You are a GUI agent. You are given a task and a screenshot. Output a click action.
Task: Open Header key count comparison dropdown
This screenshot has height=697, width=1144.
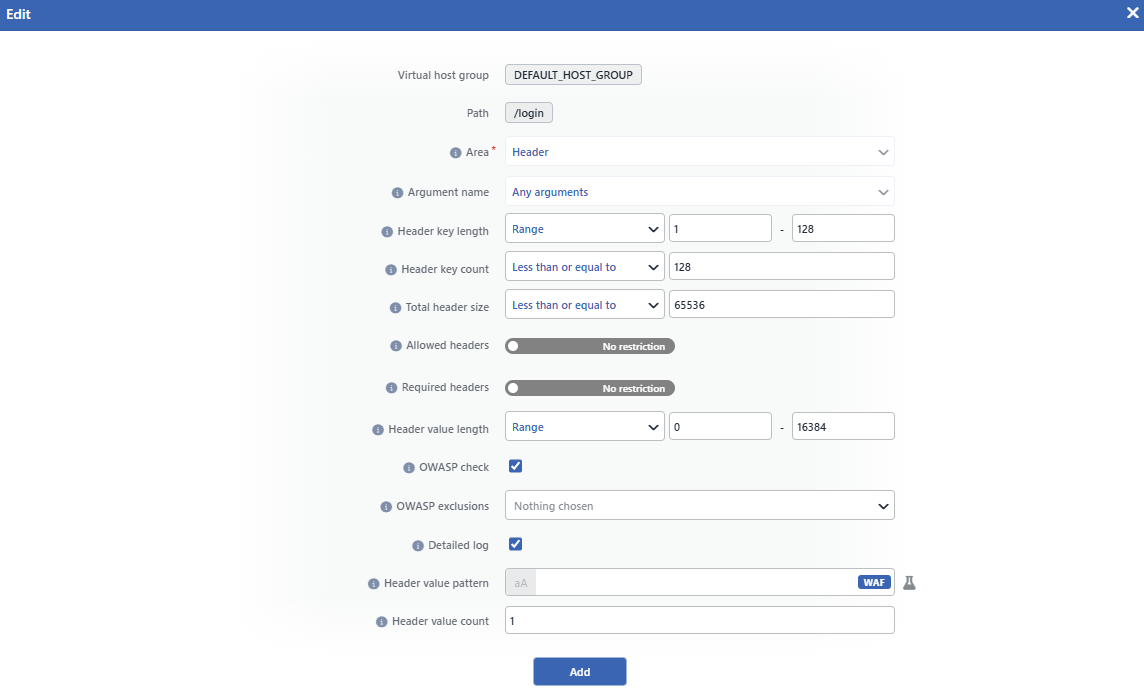(584, 266)
